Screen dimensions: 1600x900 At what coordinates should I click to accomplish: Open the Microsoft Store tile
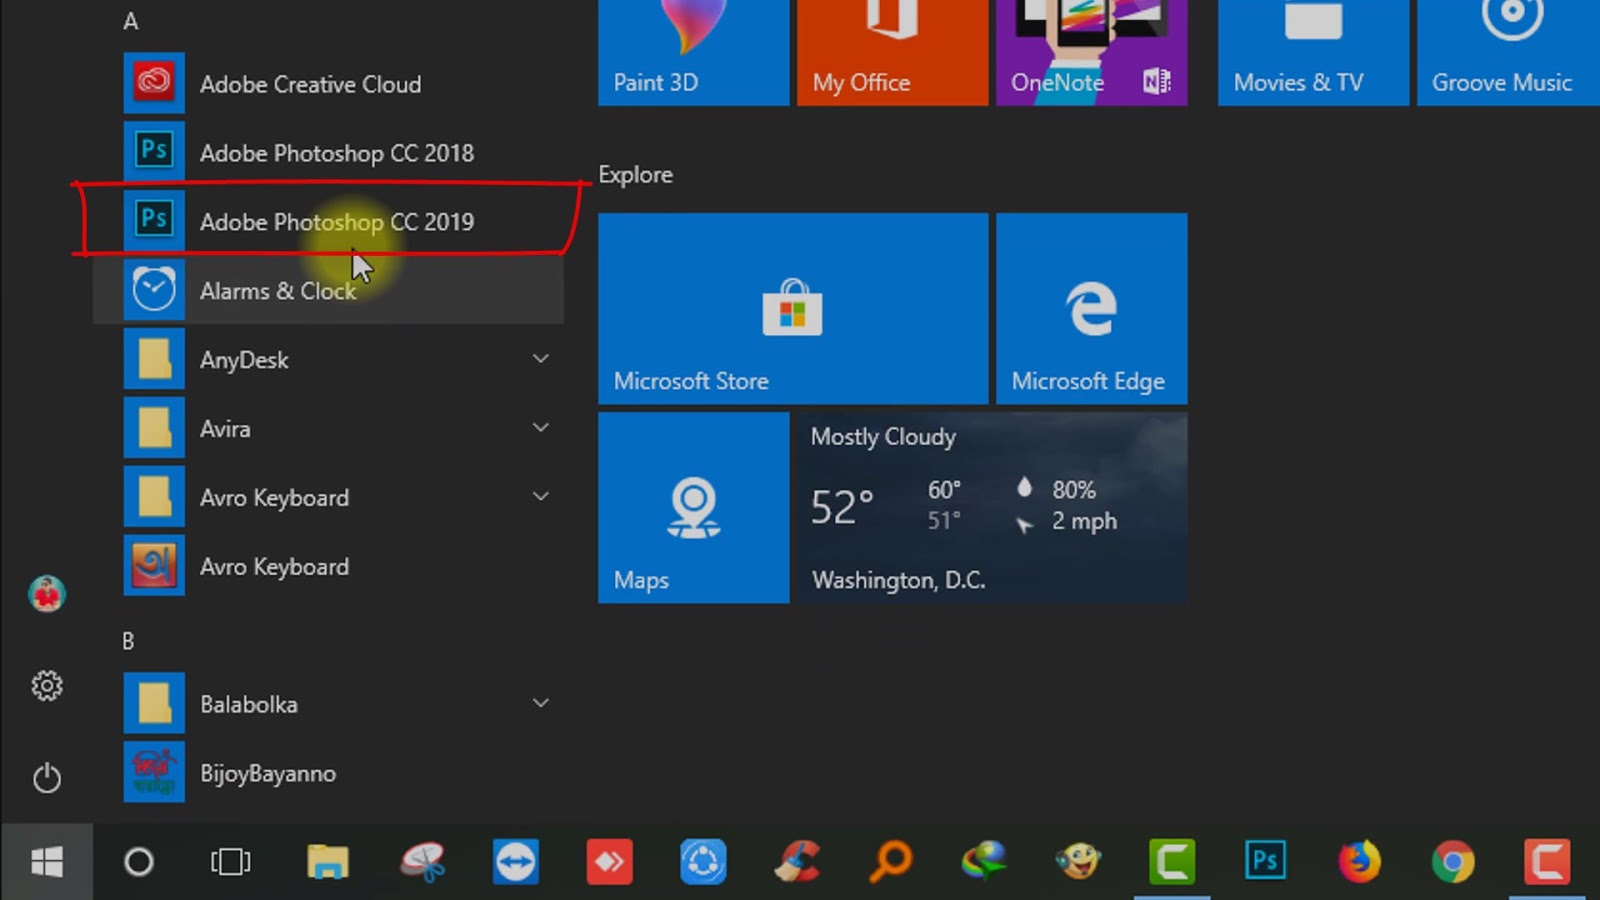tap(793, 308)
